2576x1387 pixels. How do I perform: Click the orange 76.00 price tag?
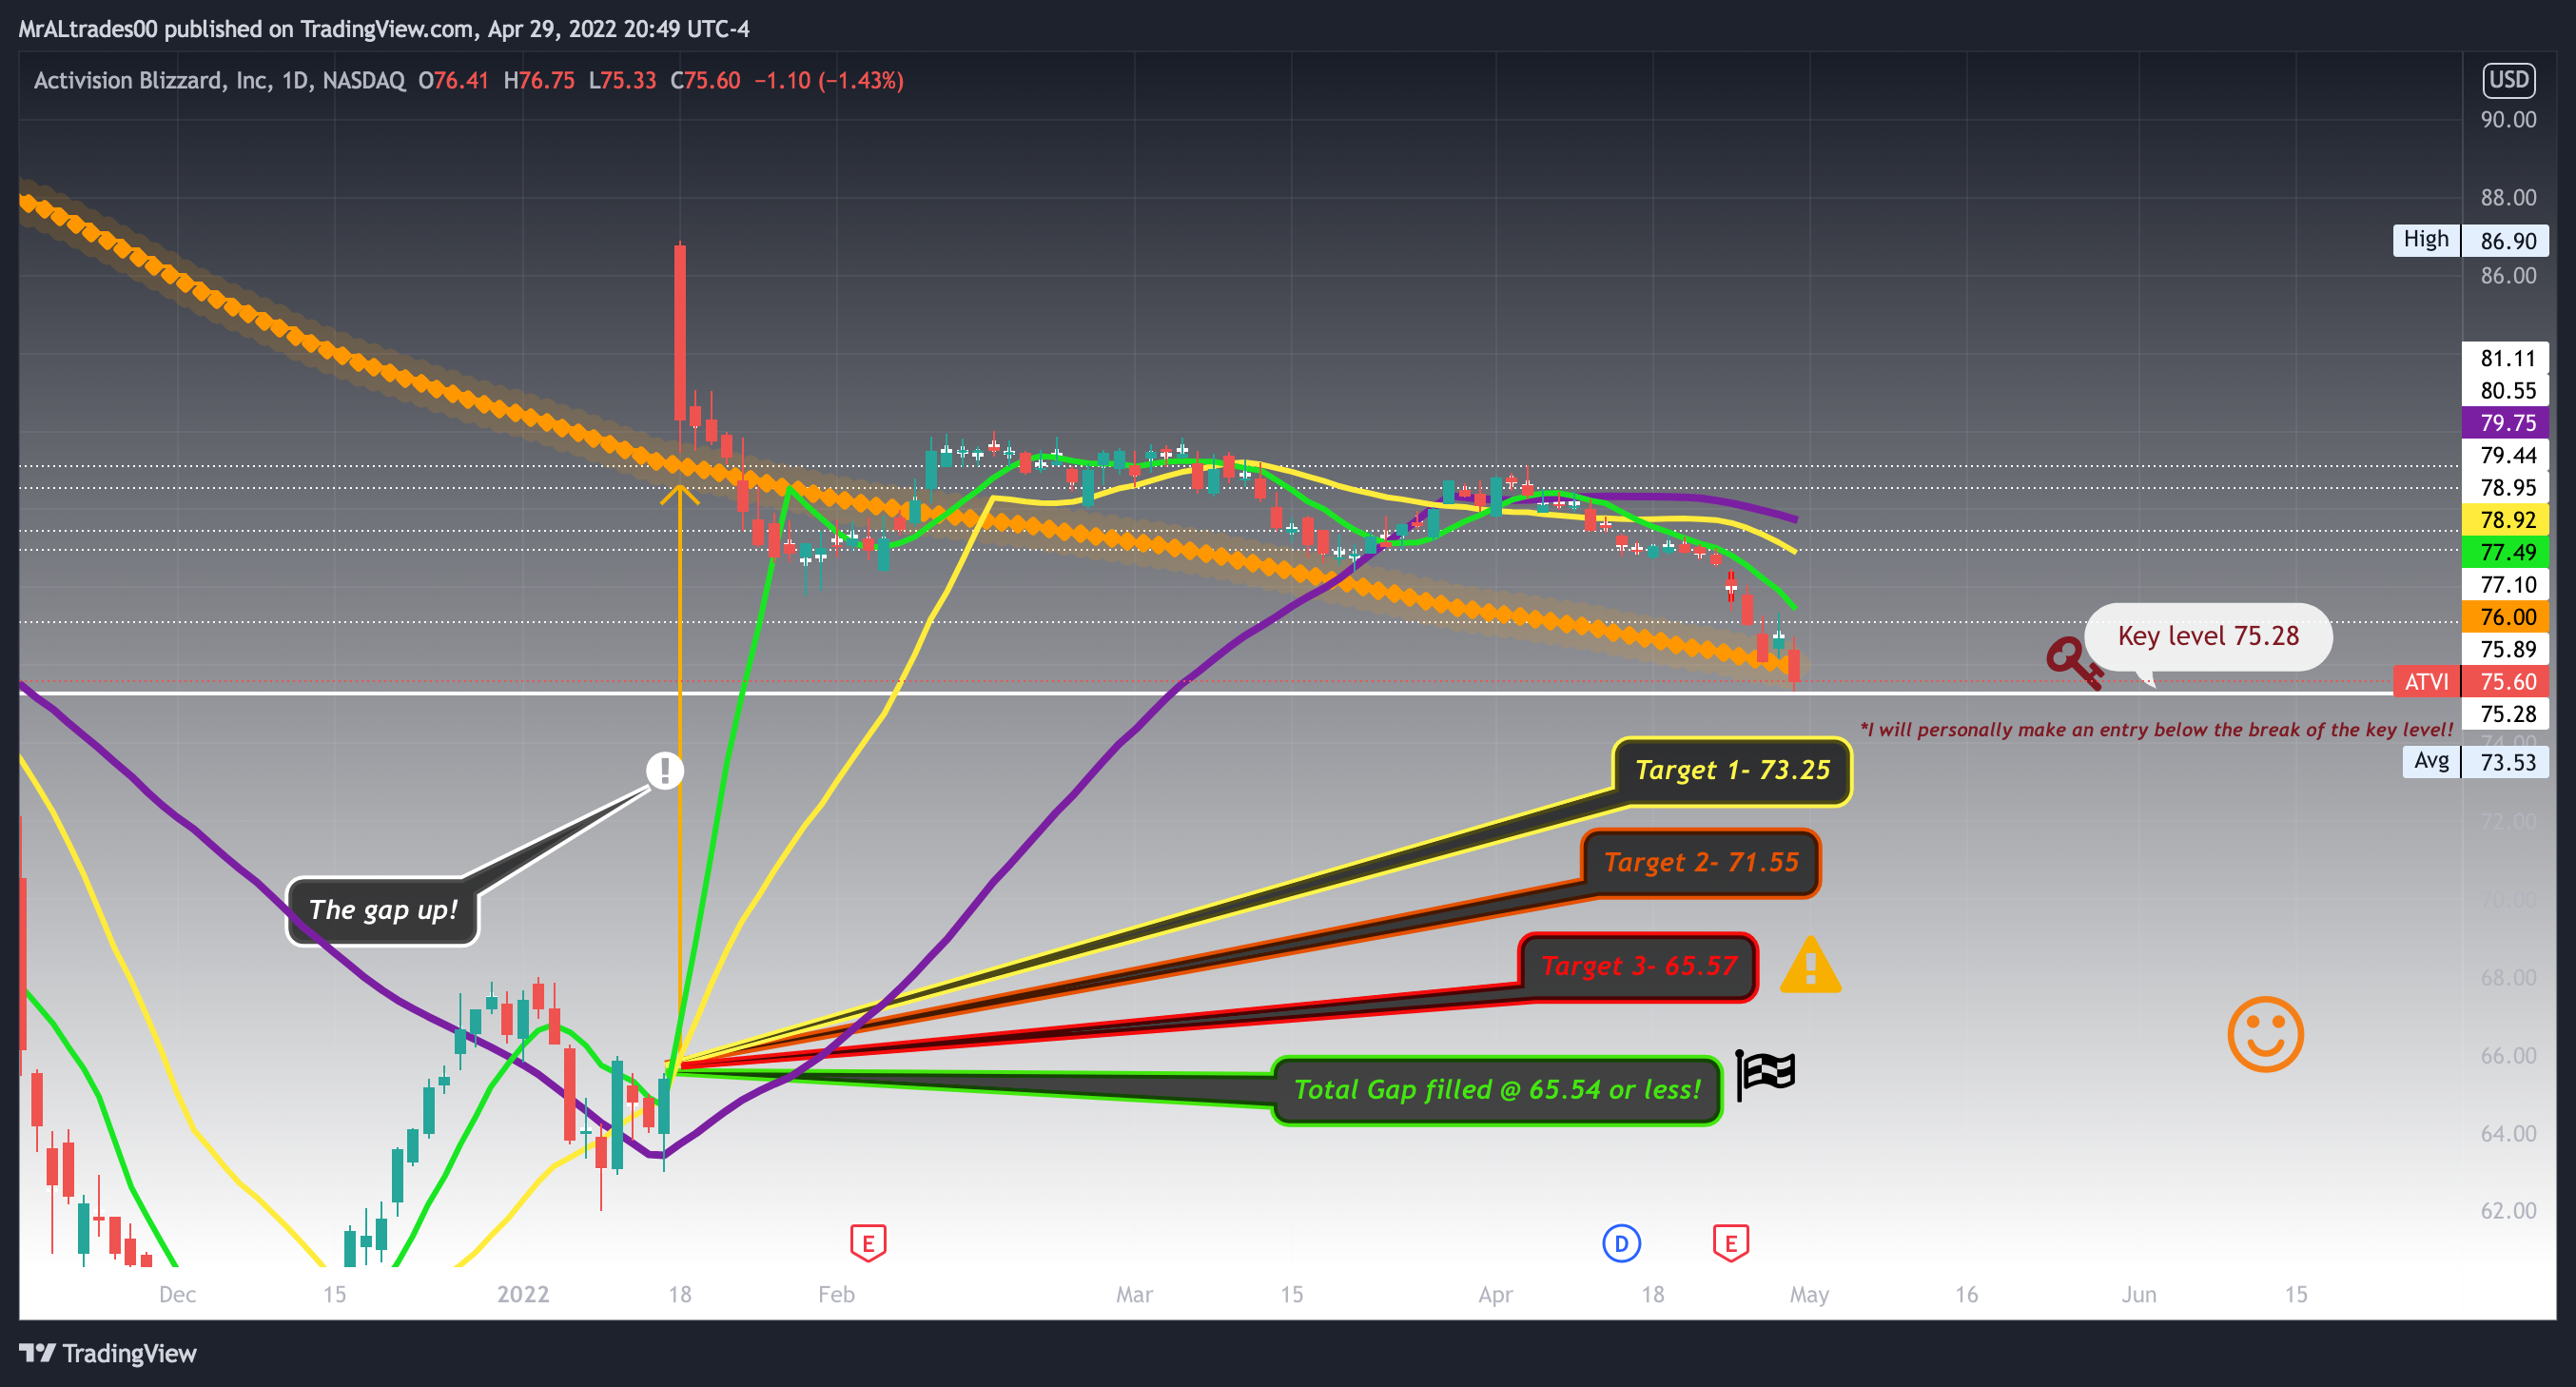[2505, 617]
